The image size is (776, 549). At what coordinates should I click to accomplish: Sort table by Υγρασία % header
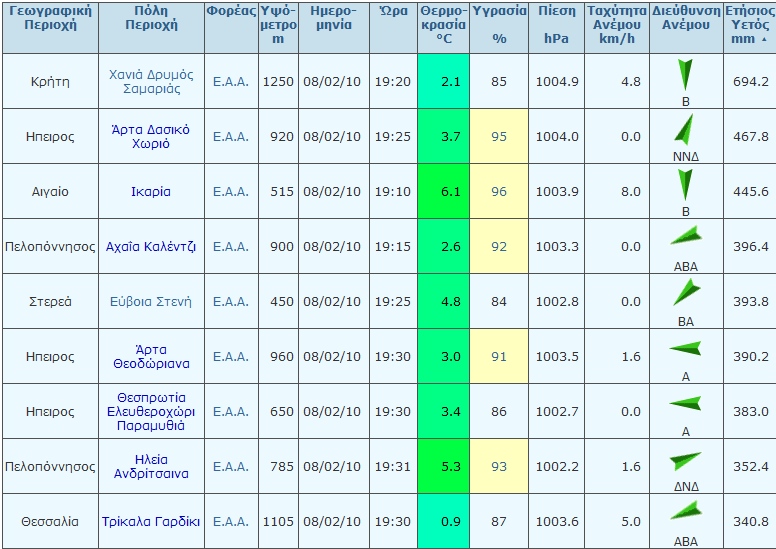[x=499, y=26]
